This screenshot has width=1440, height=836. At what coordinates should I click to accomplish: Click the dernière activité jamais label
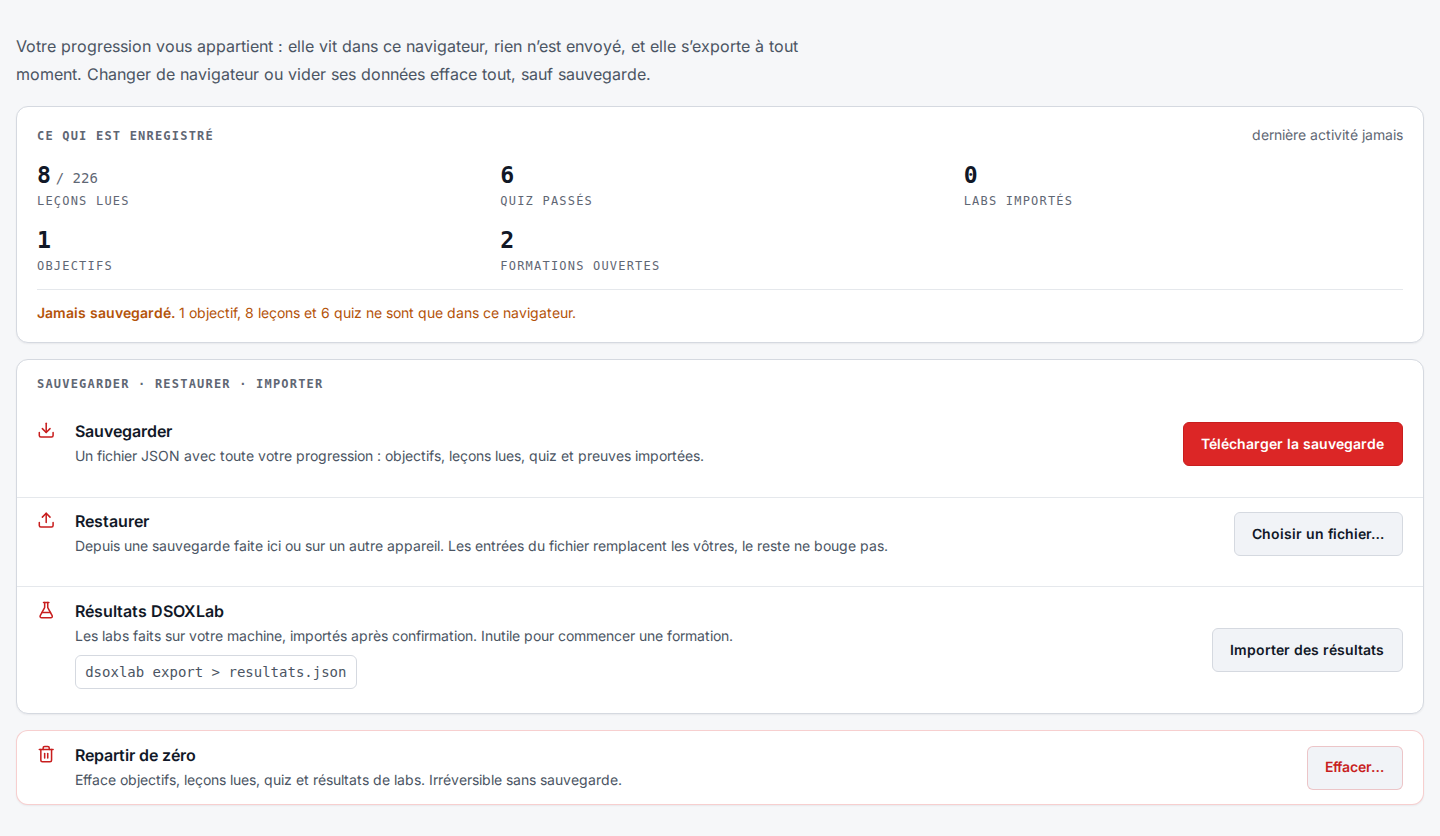(1327, 135)
